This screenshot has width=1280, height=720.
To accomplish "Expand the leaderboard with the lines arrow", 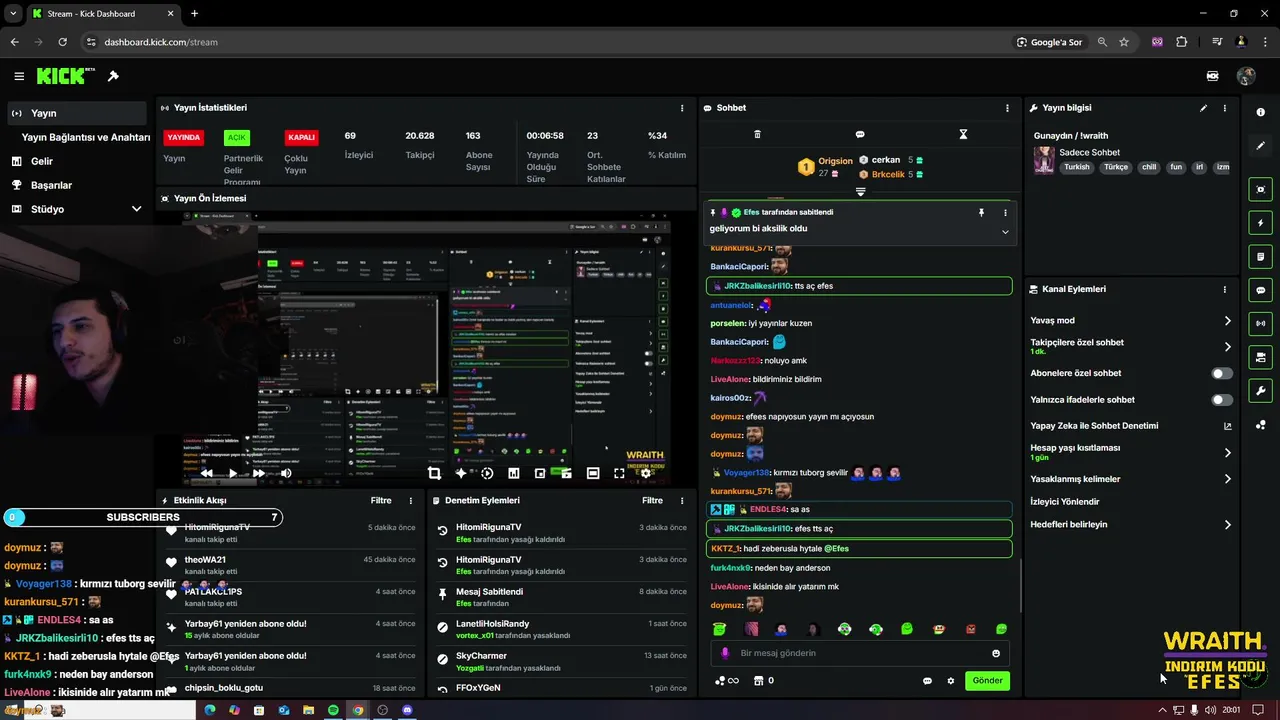I will (x=860, y=191).
